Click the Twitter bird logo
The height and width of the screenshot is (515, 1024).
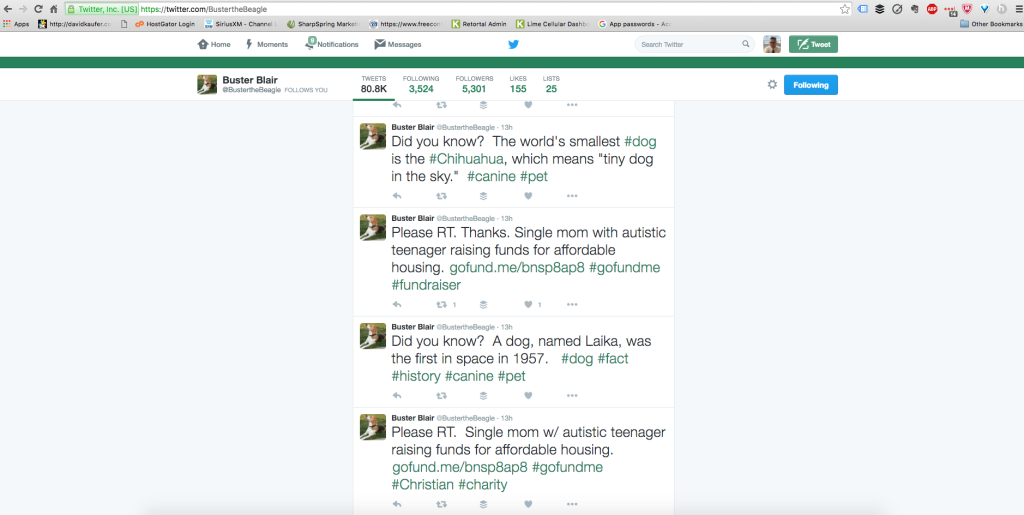point(513,44)
